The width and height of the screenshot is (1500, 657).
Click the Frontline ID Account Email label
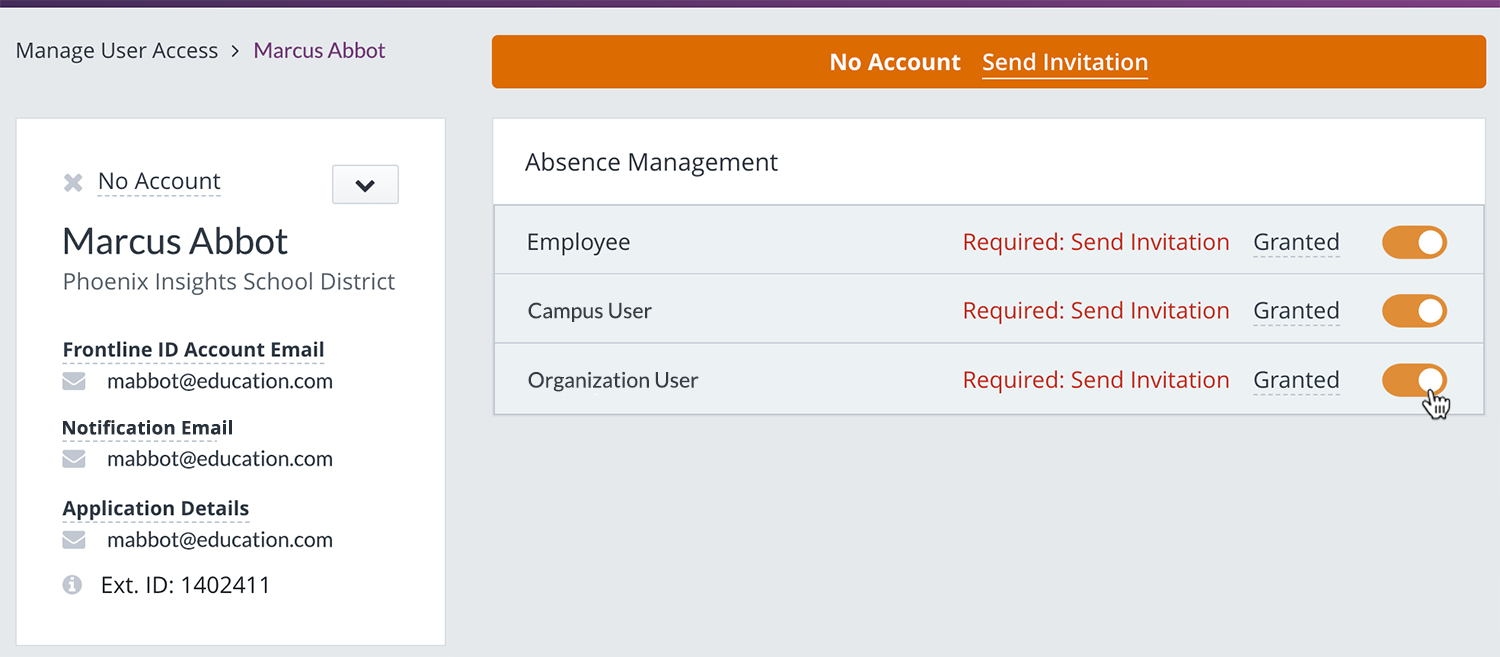click(x=193, y=350)
